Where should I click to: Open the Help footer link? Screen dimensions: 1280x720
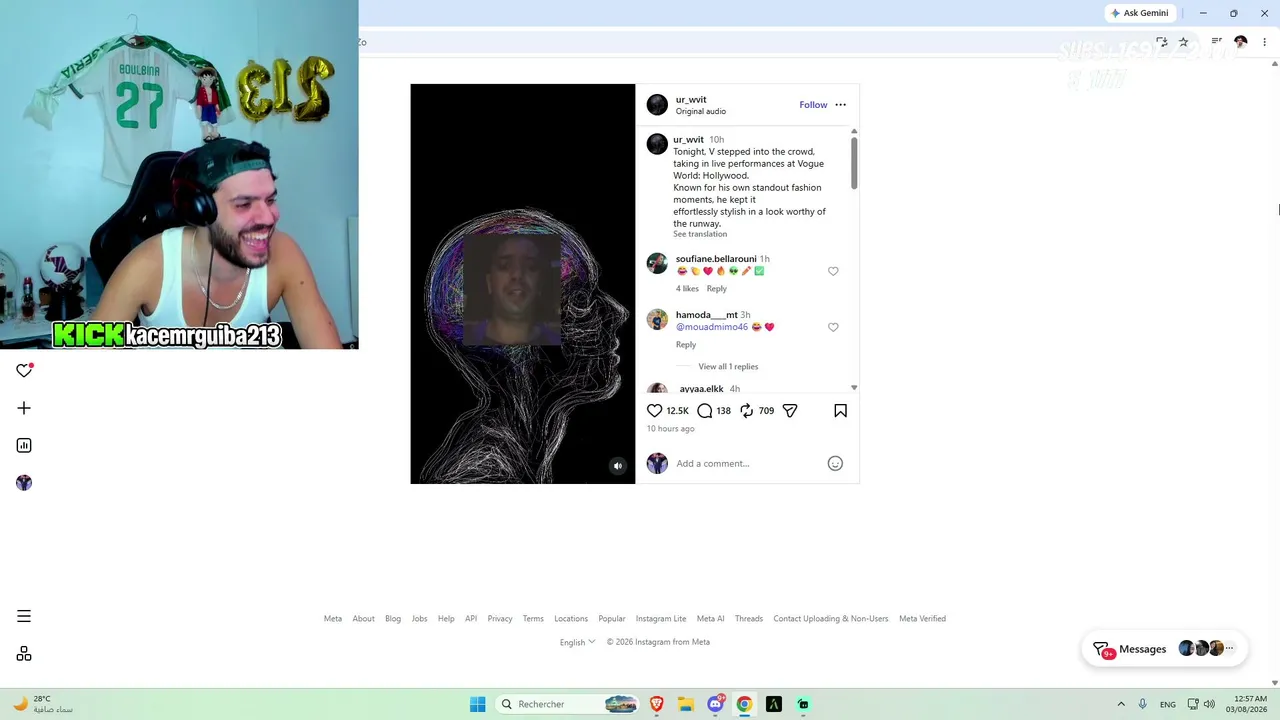(x=446, y=619)
